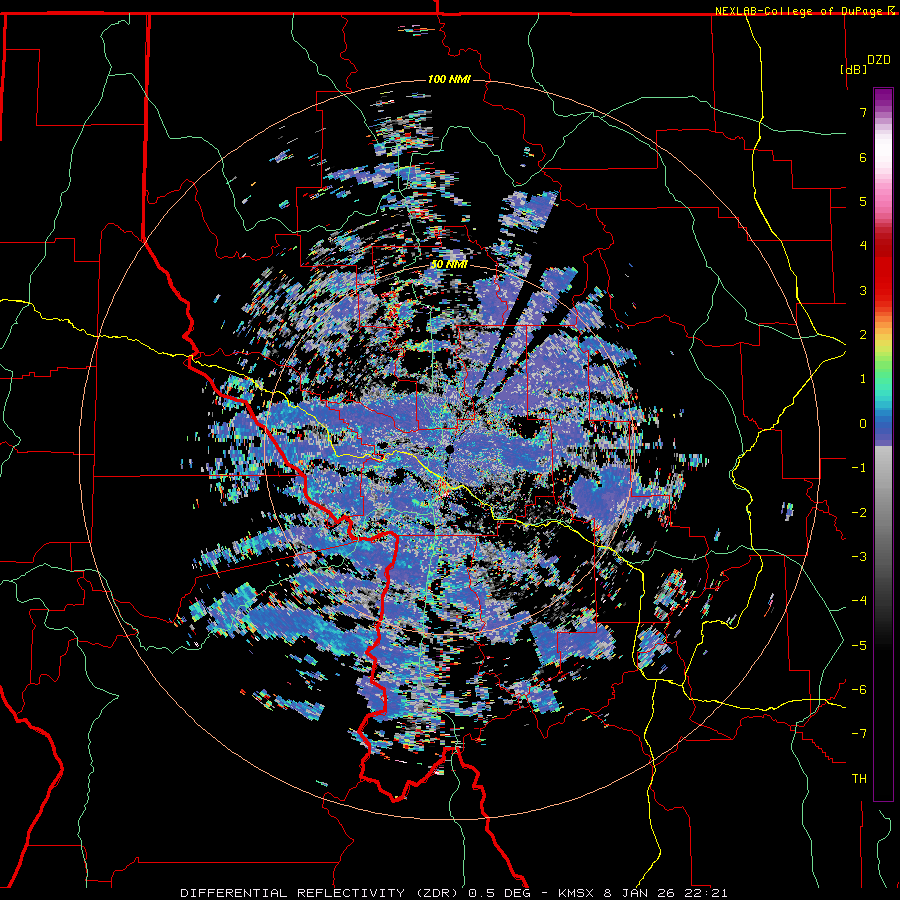Click the 0 value on the color scale
Screen dimensions: 900x900
(863, 424)
